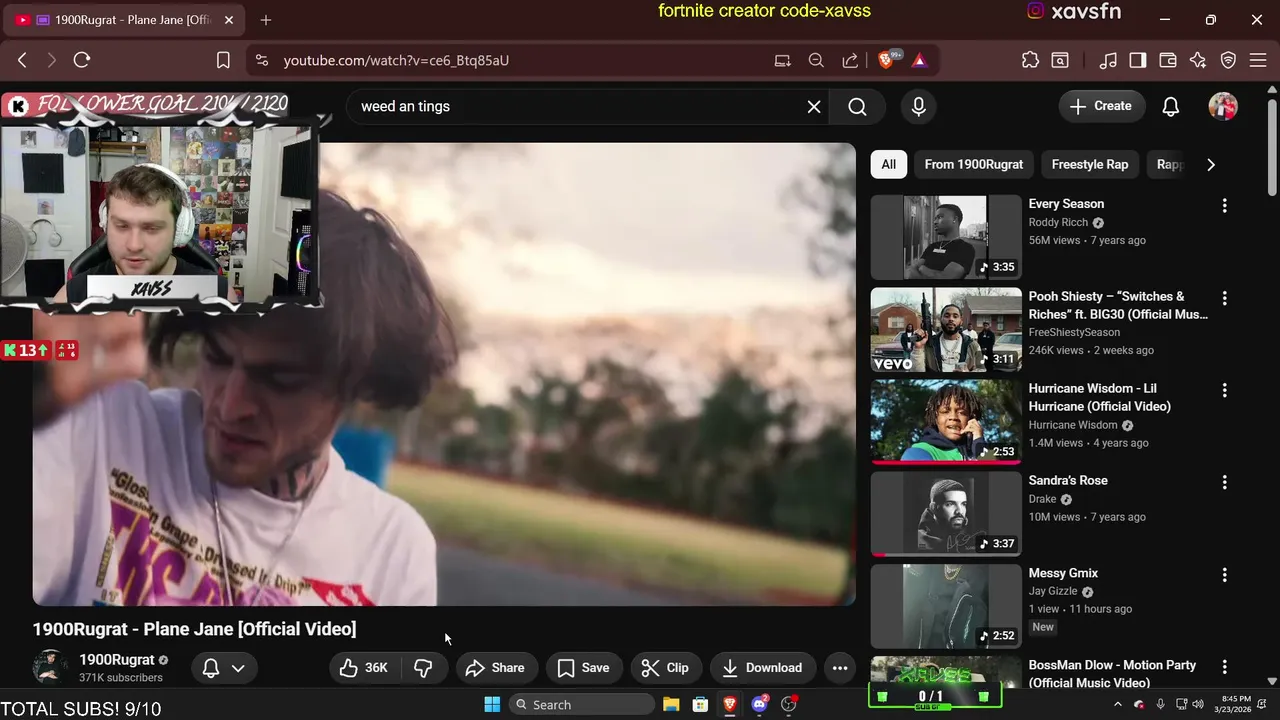Image resolution: width=1280 pixels, height=720 pixels.
Task: Open options for Messy Gmix video
Action: point(1224,575)
